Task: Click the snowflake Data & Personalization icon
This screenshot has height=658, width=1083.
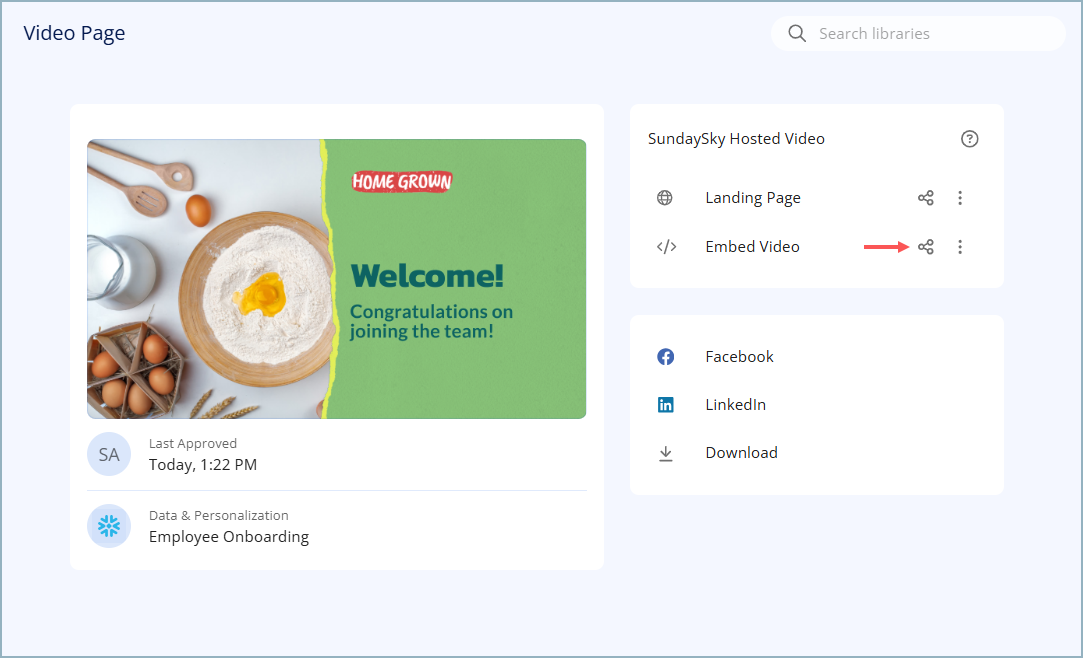Action: (x=109, y=526)
